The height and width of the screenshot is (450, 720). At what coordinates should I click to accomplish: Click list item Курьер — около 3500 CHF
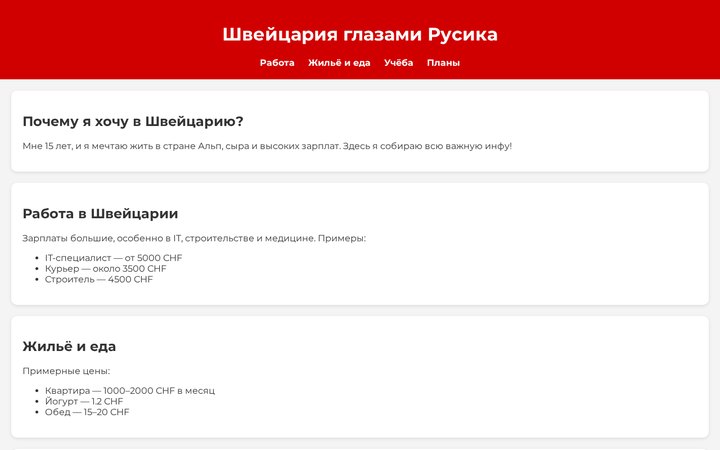(x=106, y=268)
